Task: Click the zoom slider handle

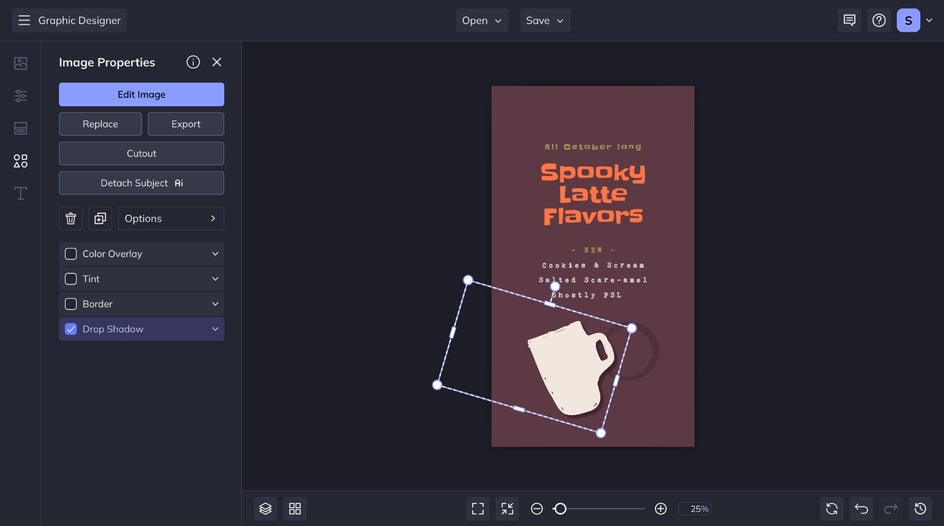Action: pos(560,509)
